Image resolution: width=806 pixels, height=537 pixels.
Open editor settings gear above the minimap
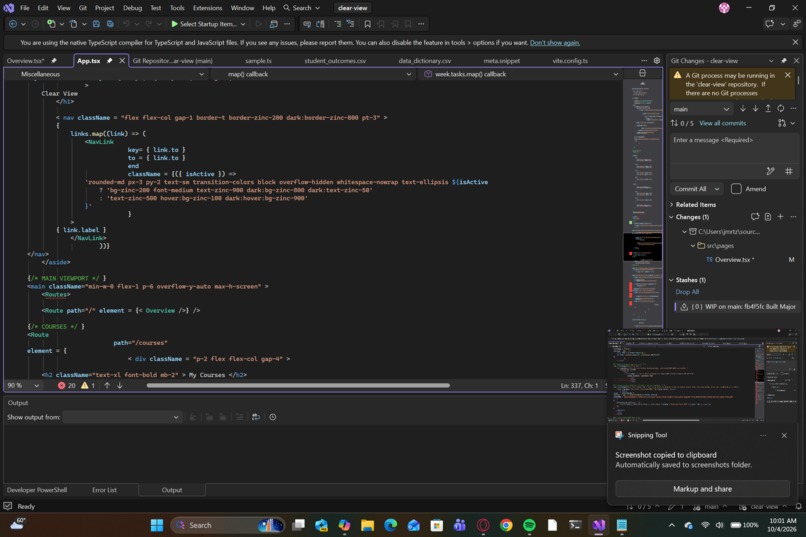(657, 61)
